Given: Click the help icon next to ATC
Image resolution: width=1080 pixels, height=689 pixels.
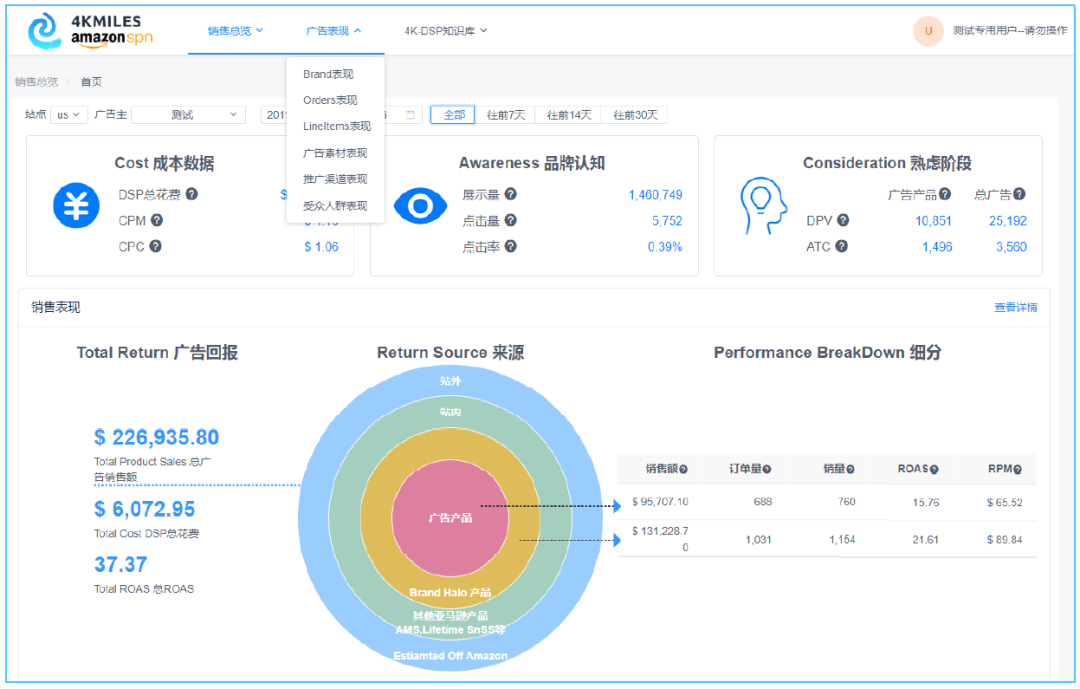Looking at the screenshot, I should [x=841, y=246].
